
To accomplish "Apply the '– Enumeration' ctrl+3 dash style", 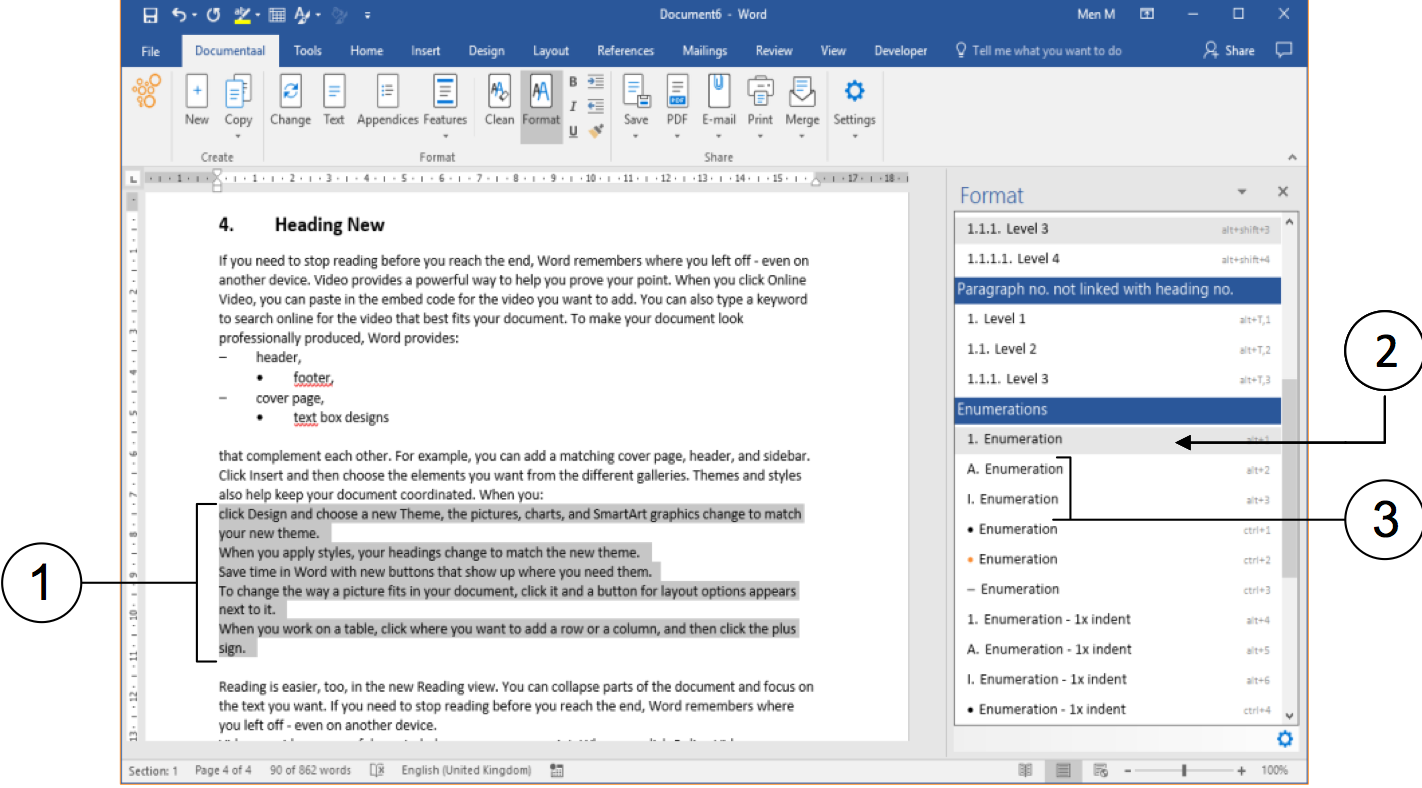I will [x=1118, y=589].
